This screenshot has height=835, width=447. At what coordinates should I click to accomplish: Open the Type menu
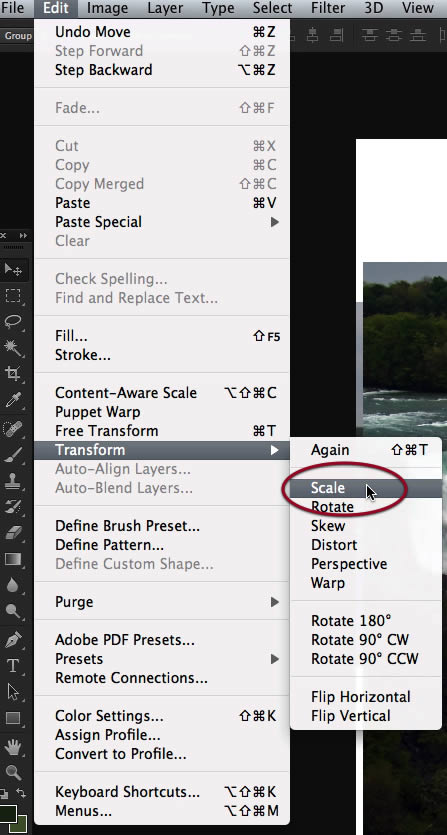click(218, 8)
